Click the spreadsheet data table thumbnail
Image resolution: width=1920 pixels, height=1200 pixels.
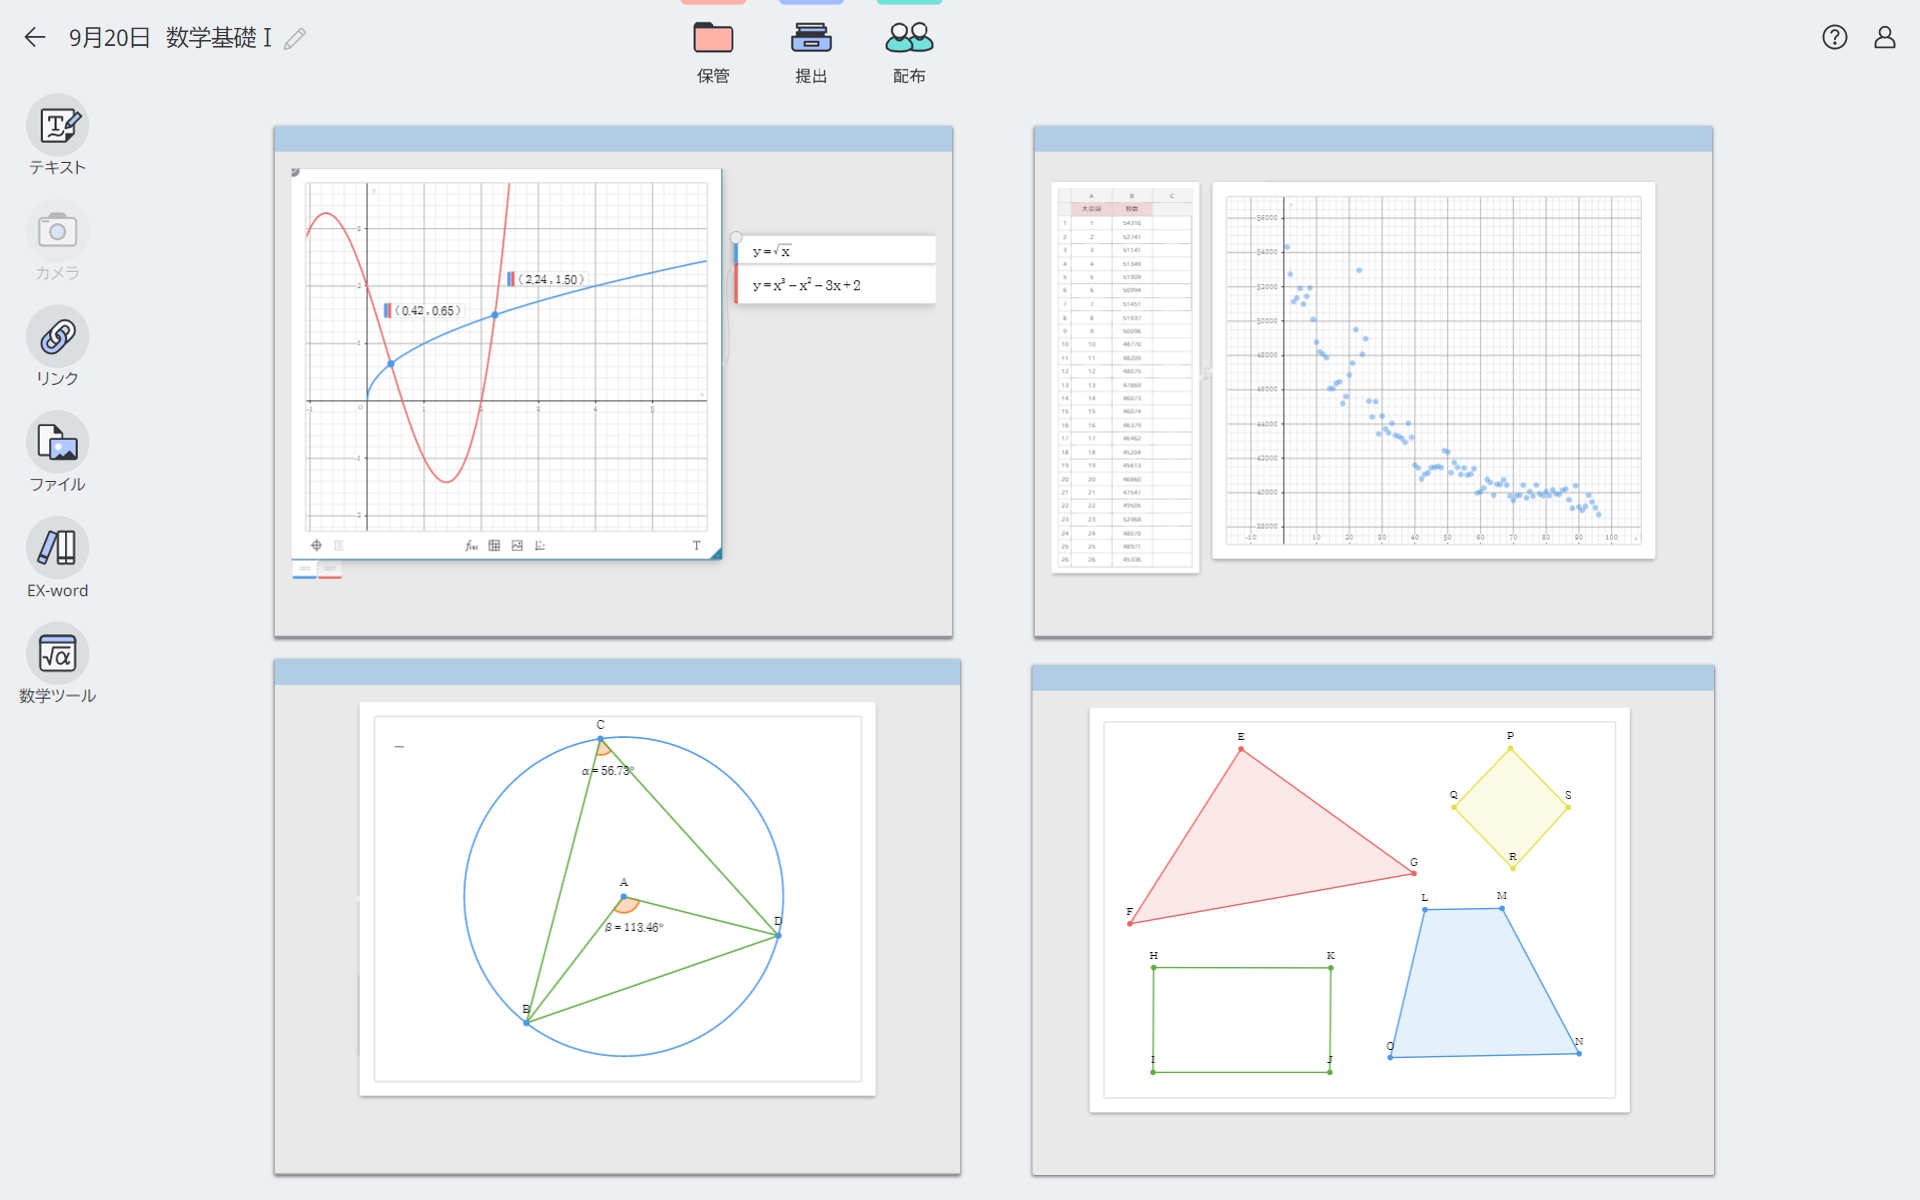click(x=1125, y=377)
